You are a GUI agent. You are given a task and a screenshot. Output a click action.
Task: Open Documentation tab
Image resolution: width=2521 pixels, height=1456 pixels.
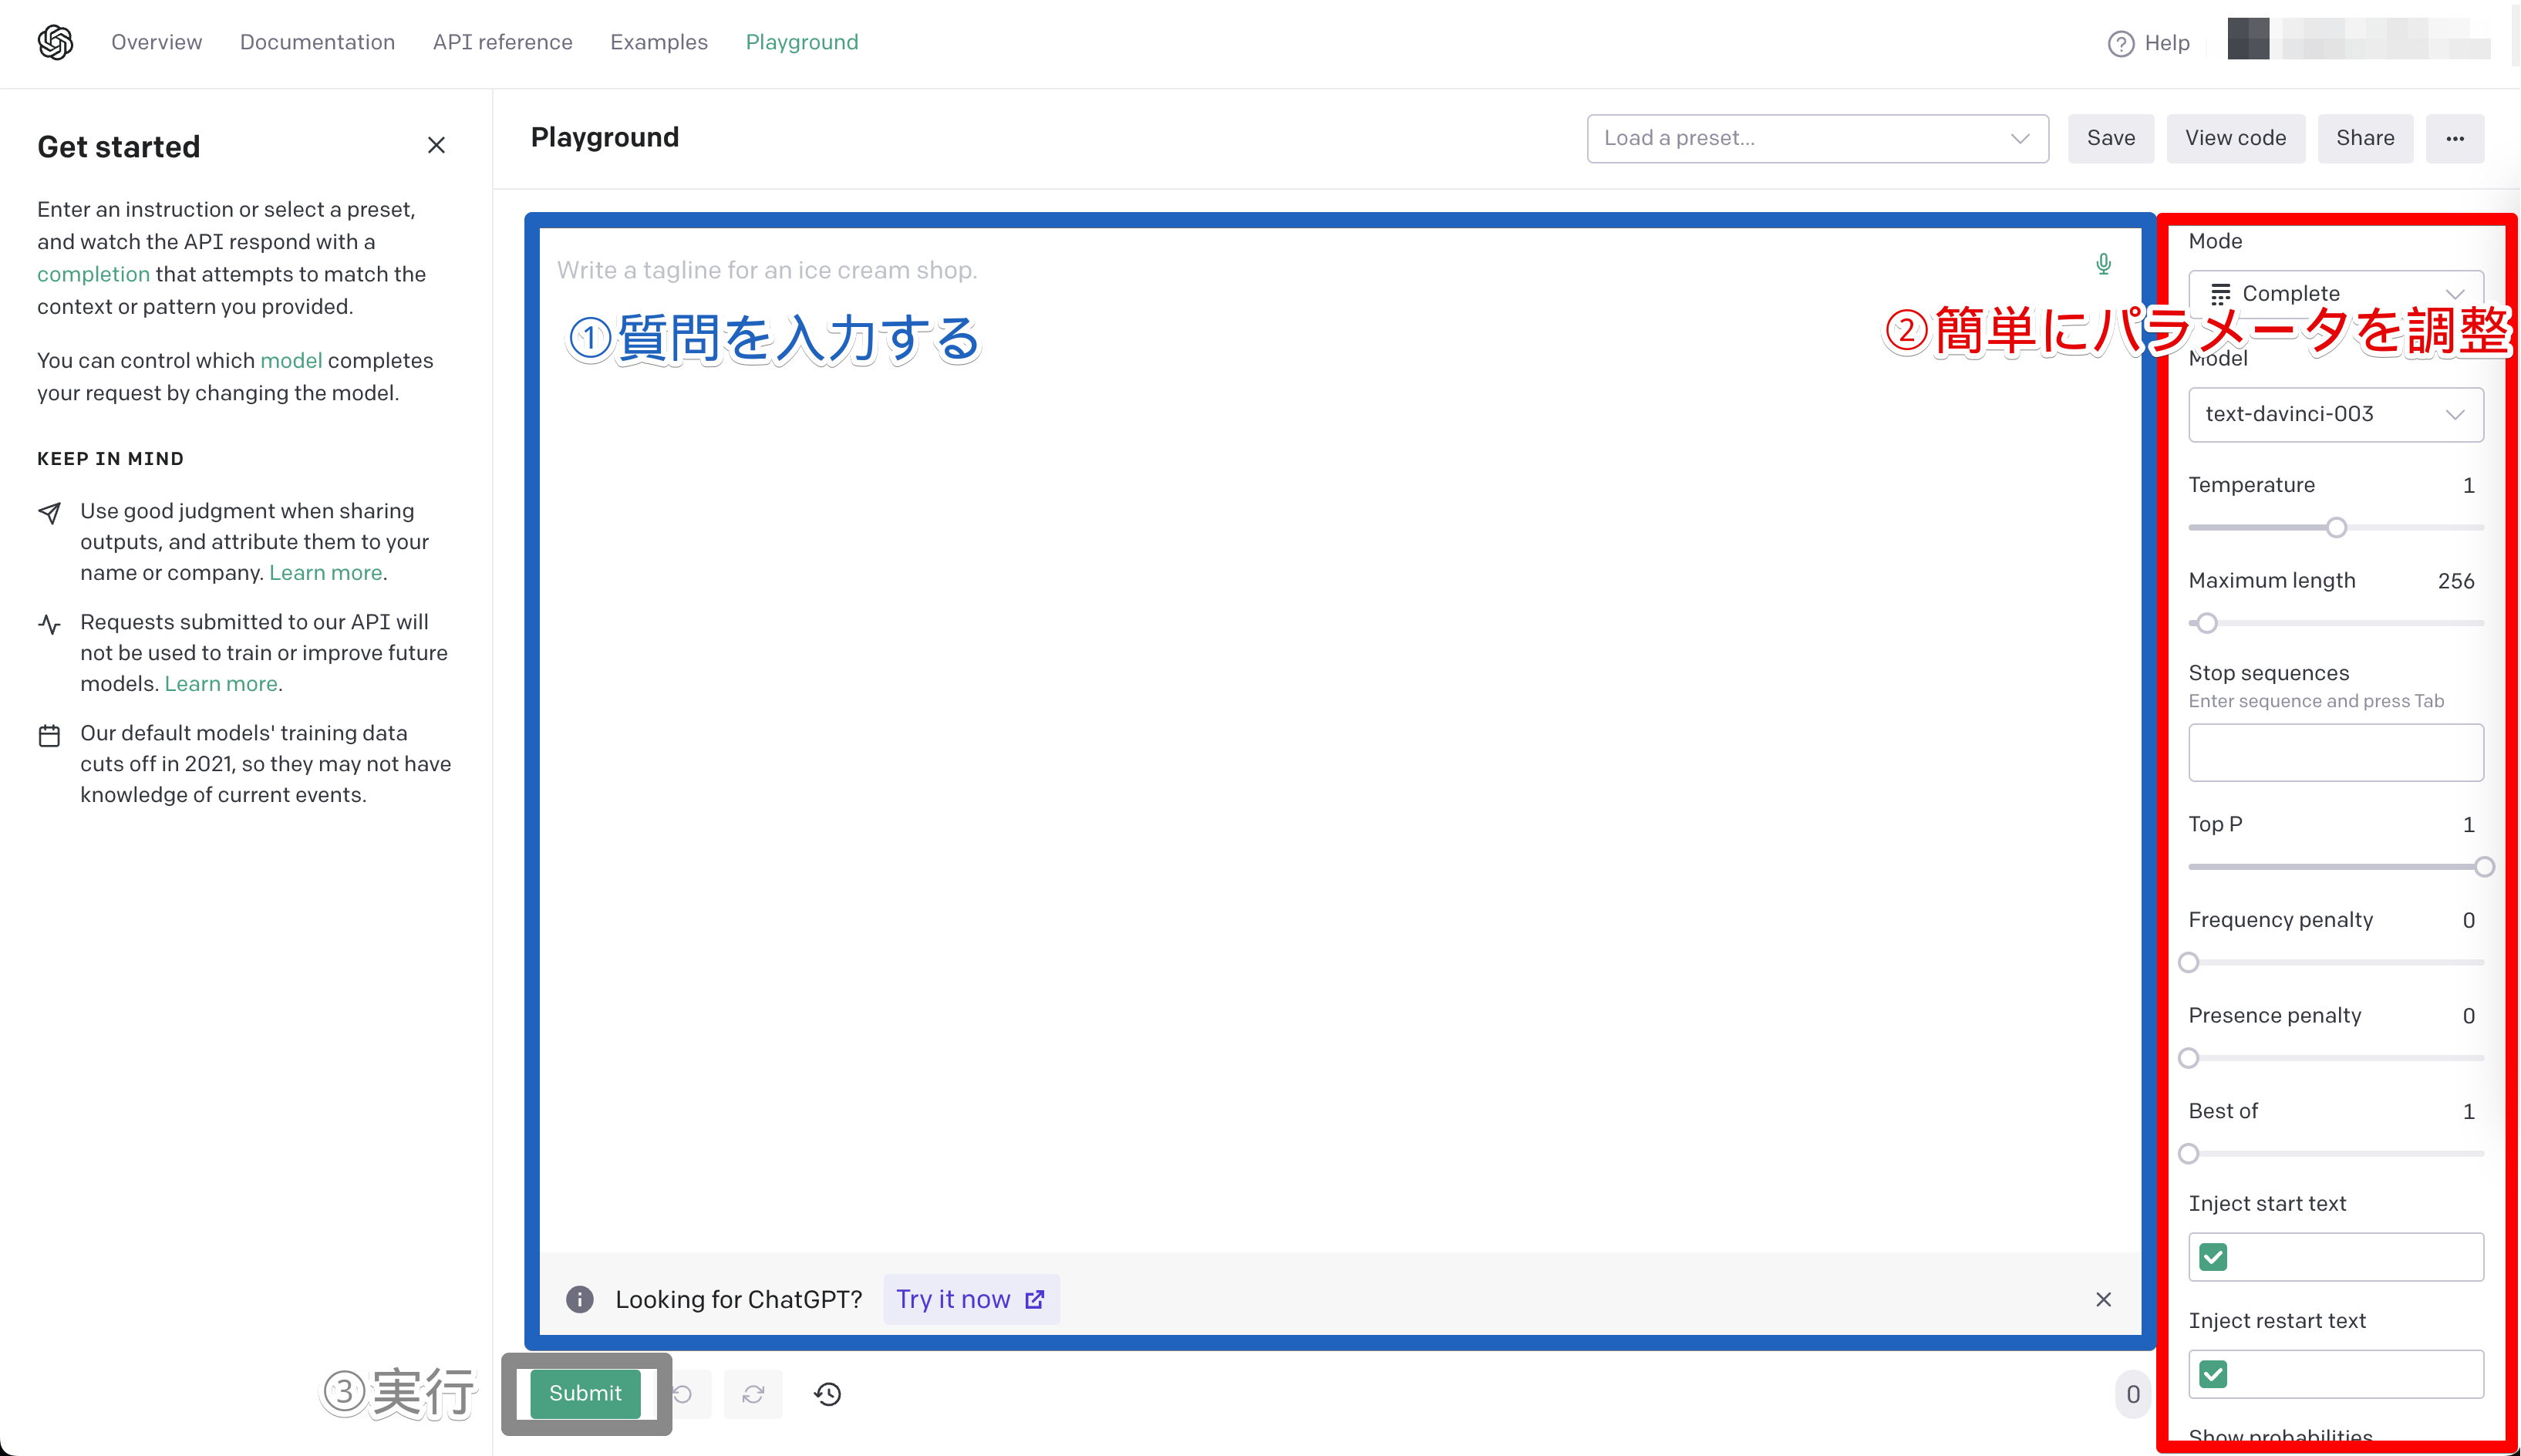click(x=317, y=42)
